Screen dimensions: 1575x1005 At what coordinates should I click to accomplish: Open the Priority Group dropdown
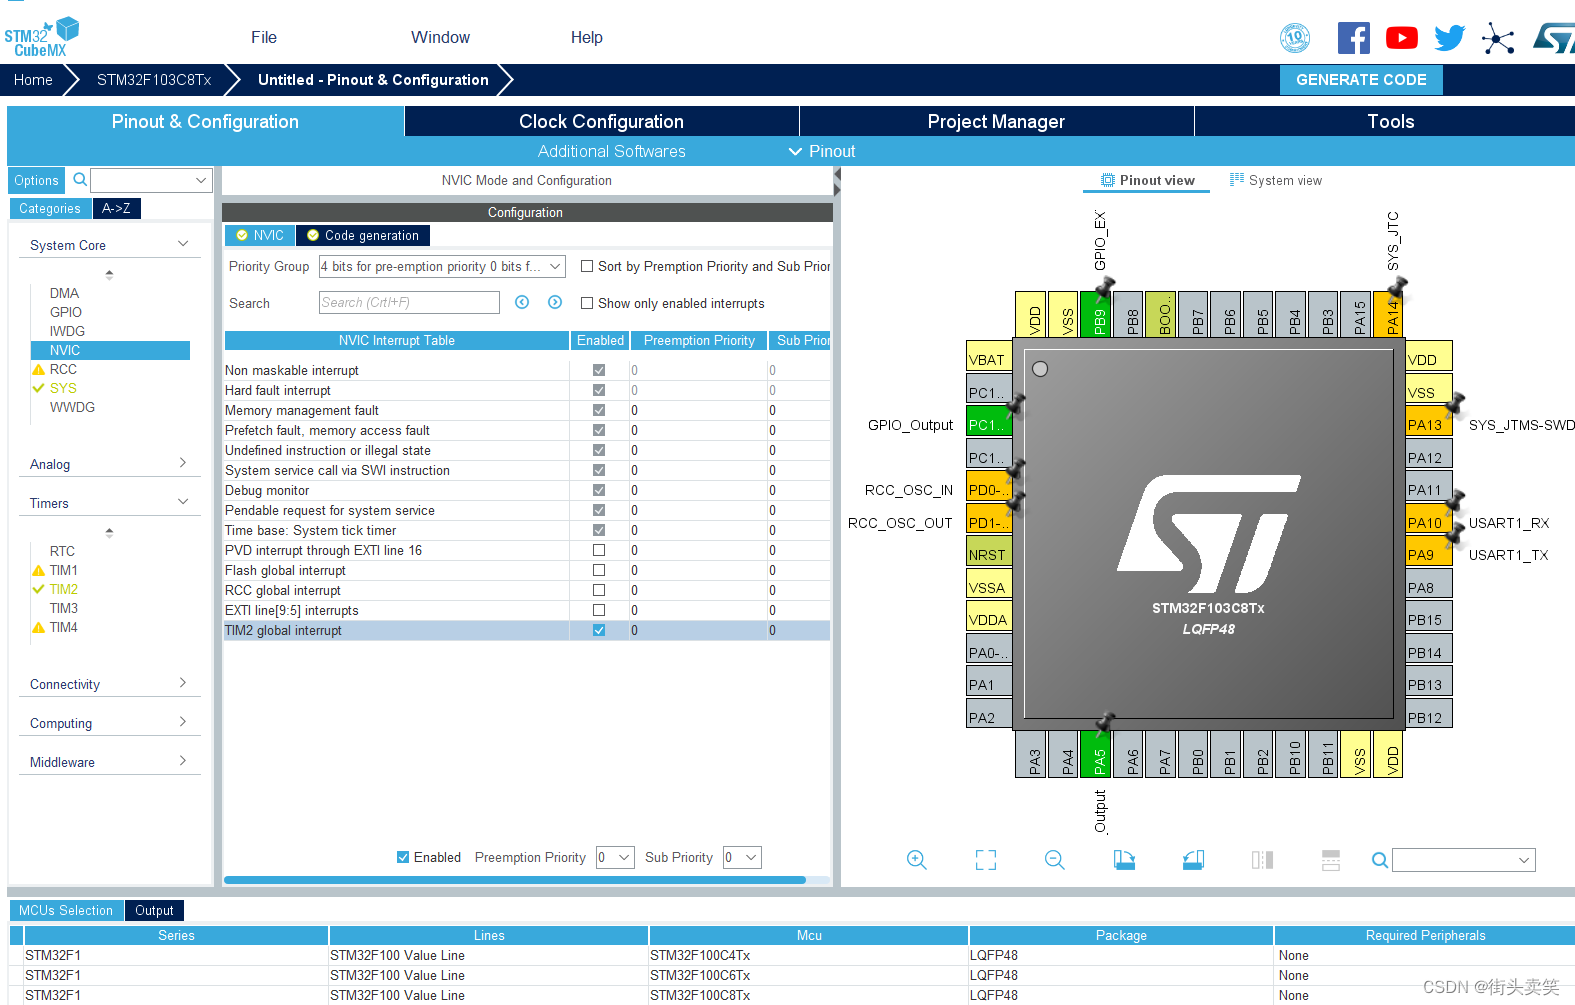[x=442, y=266]
